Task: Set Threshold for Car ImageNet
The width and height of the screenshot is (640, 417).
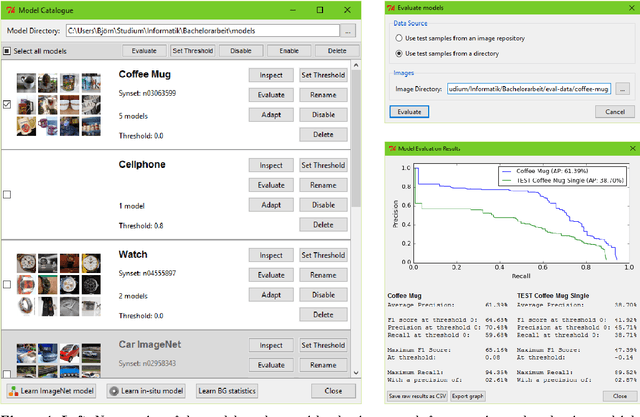Action: (323, 345)
